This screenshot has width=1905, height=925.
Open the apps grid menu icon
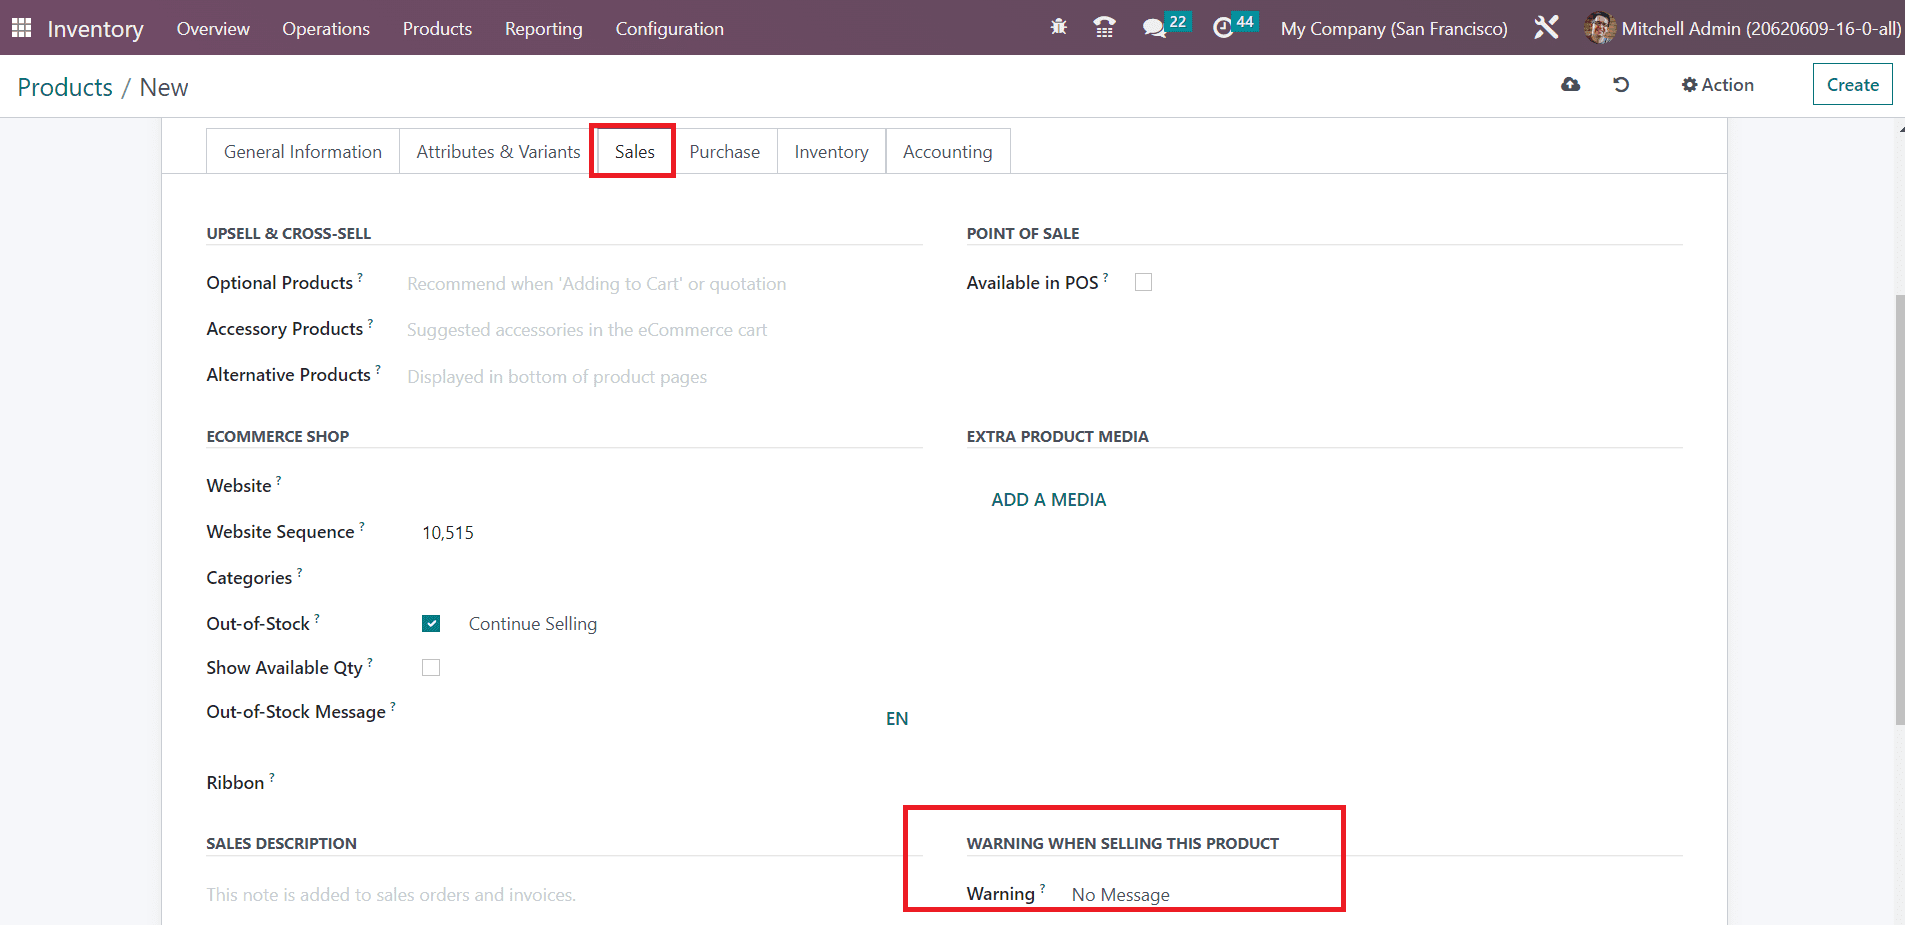pos(21,28)
